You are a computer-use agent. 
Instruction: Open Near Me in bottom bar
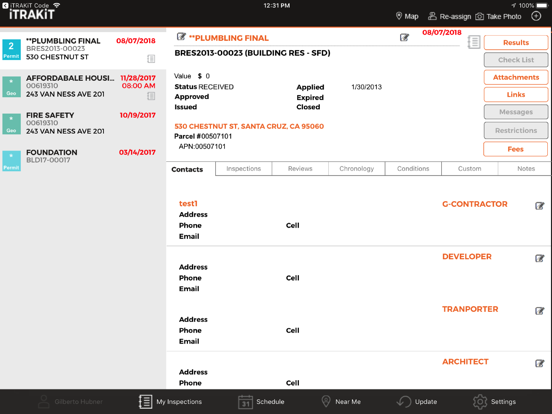341,402
